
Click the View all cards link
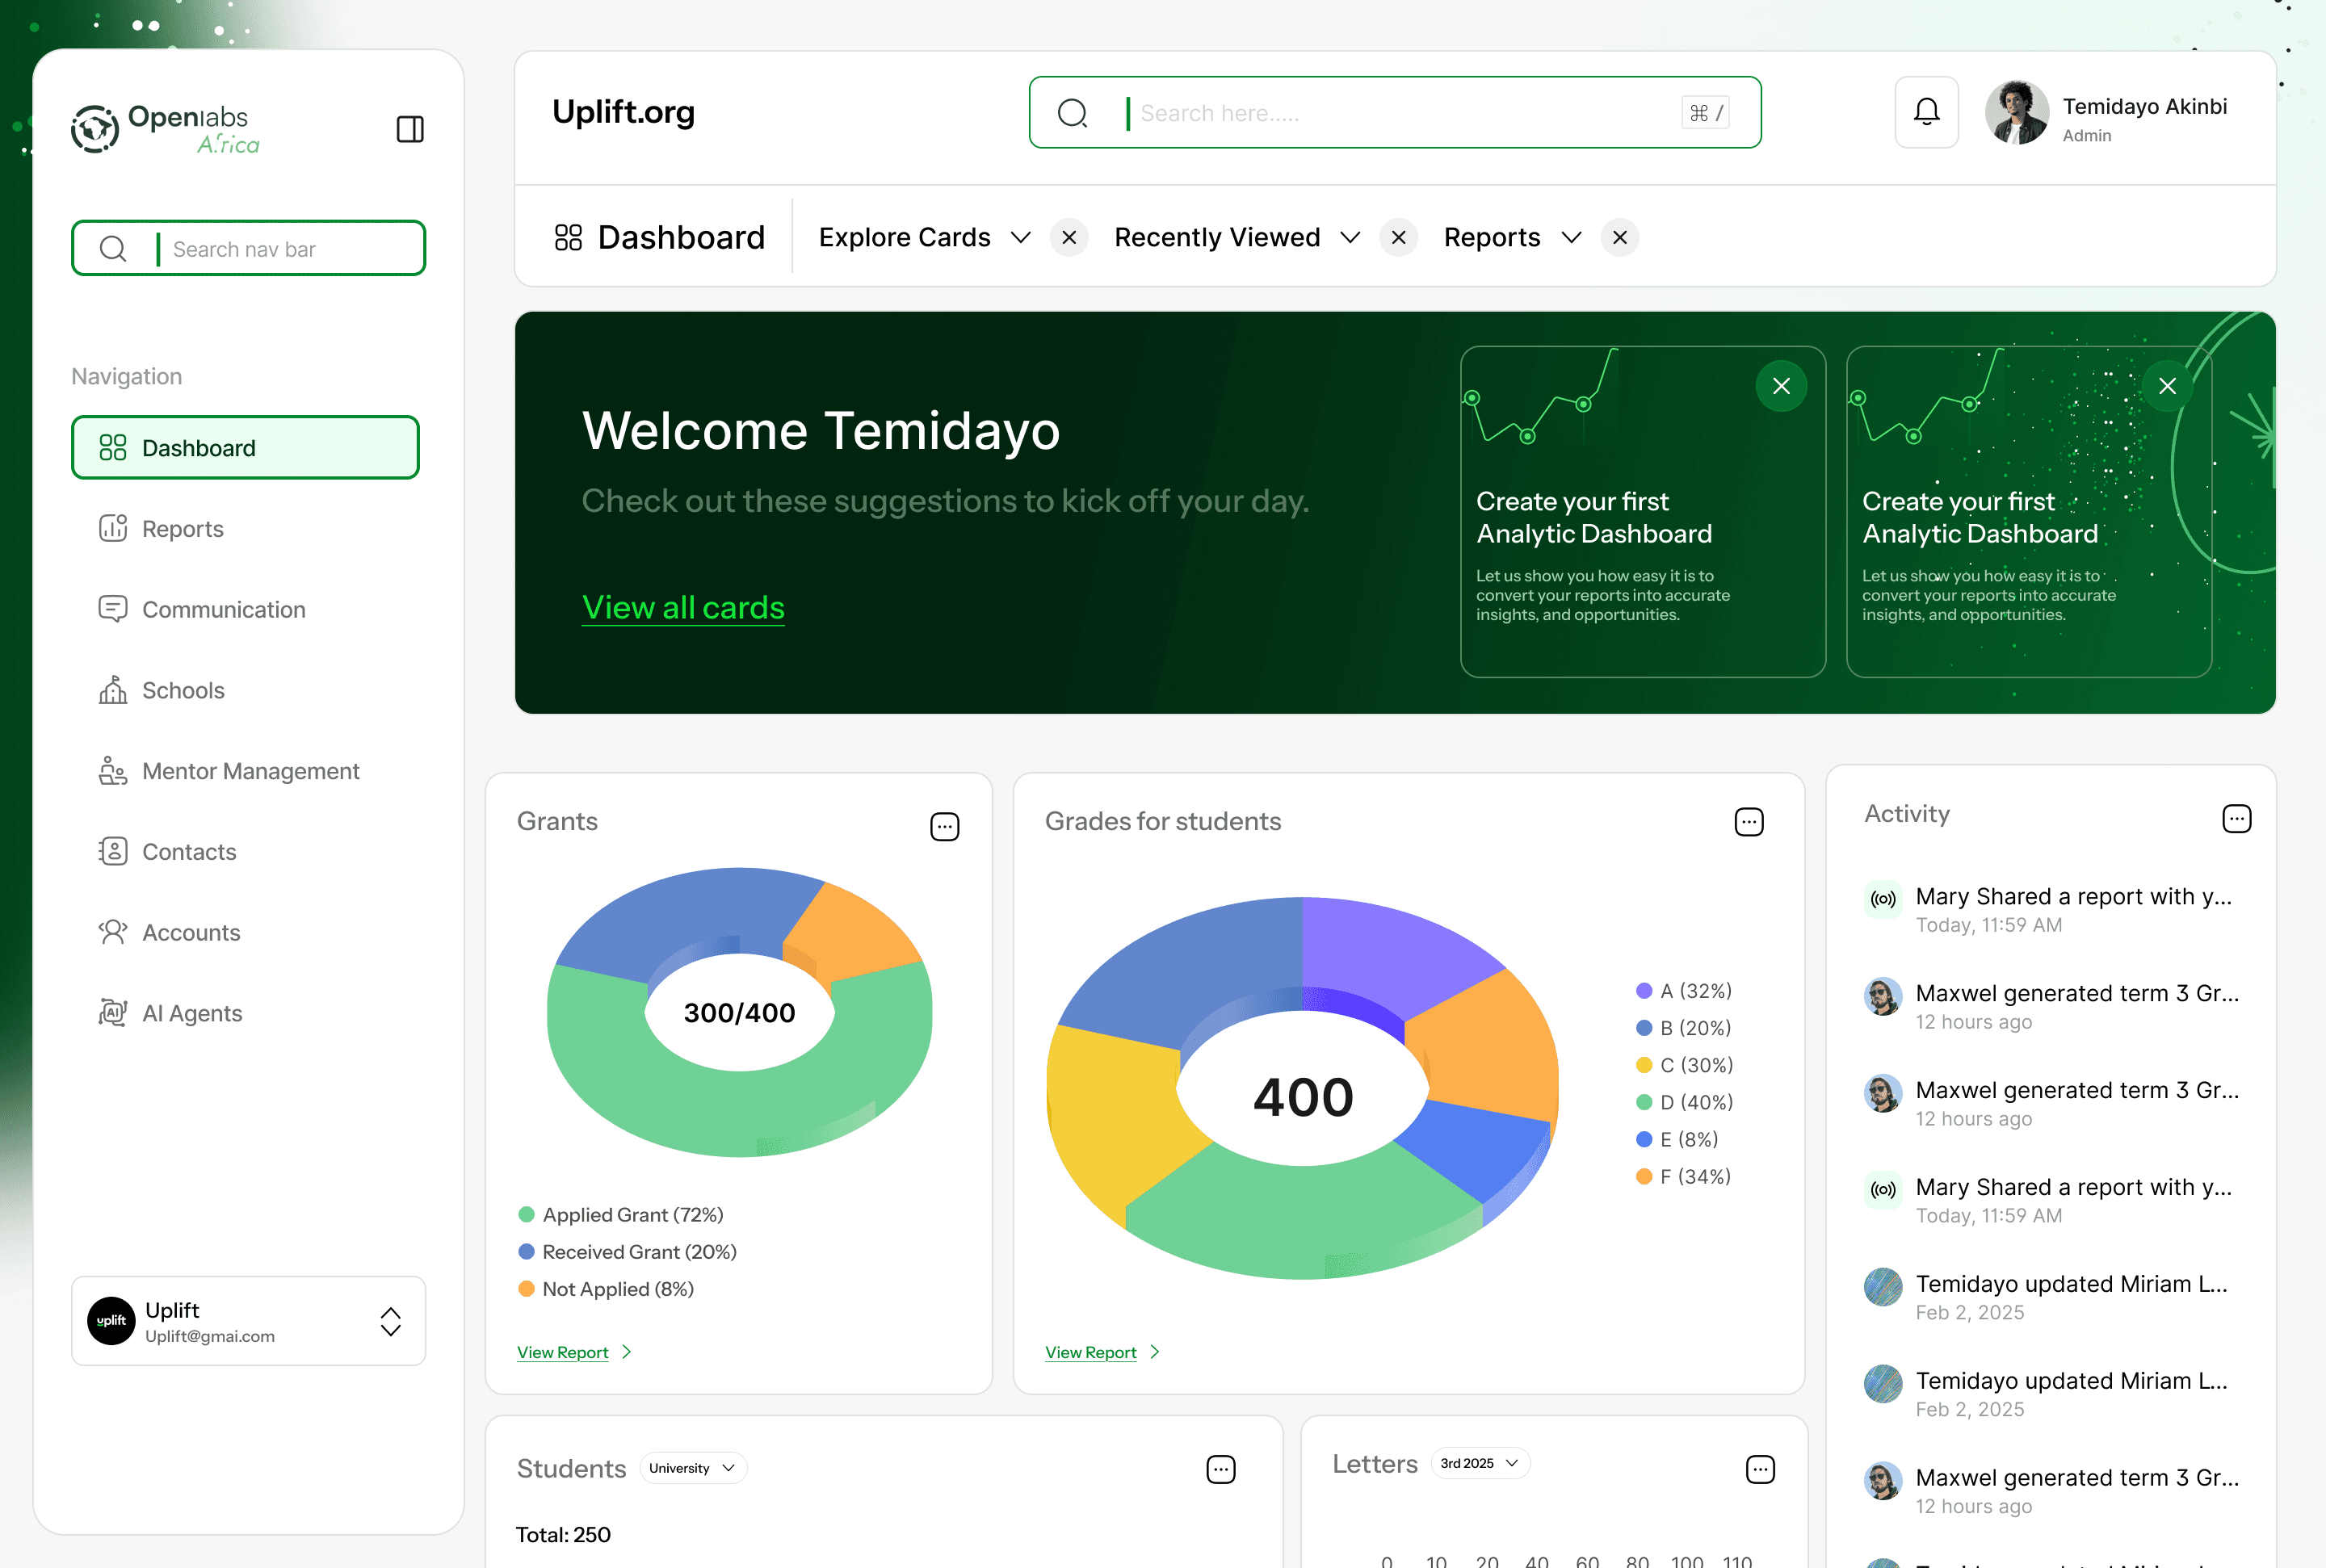coord(683,608)
